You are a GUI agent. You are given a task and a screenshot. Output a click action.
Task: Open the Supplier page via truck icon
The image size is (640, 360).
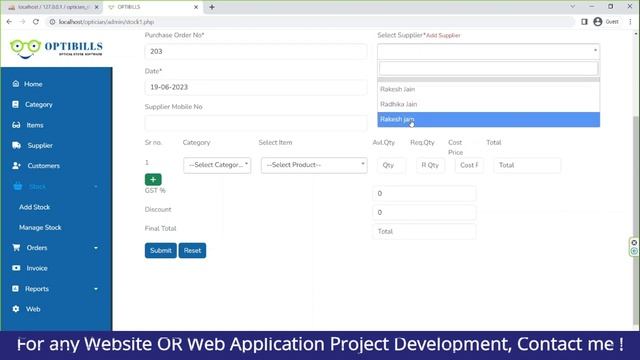tap(16, 145)
